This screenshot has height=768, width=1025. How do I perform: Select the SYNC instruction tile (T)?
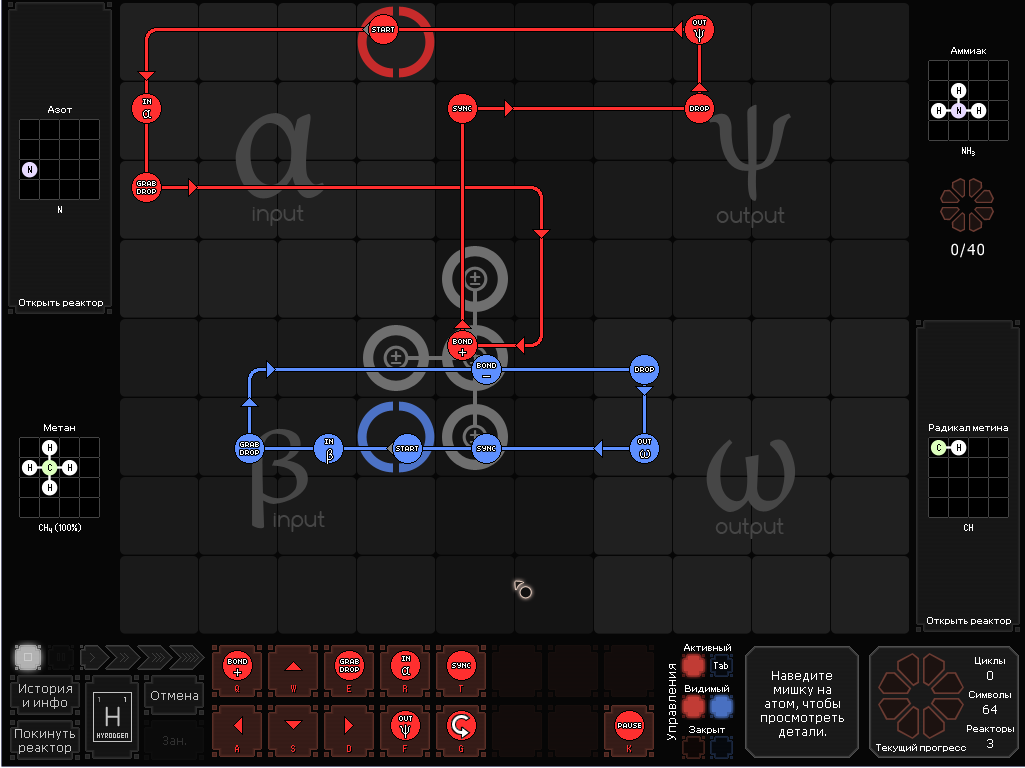click(x=461, y=671)
